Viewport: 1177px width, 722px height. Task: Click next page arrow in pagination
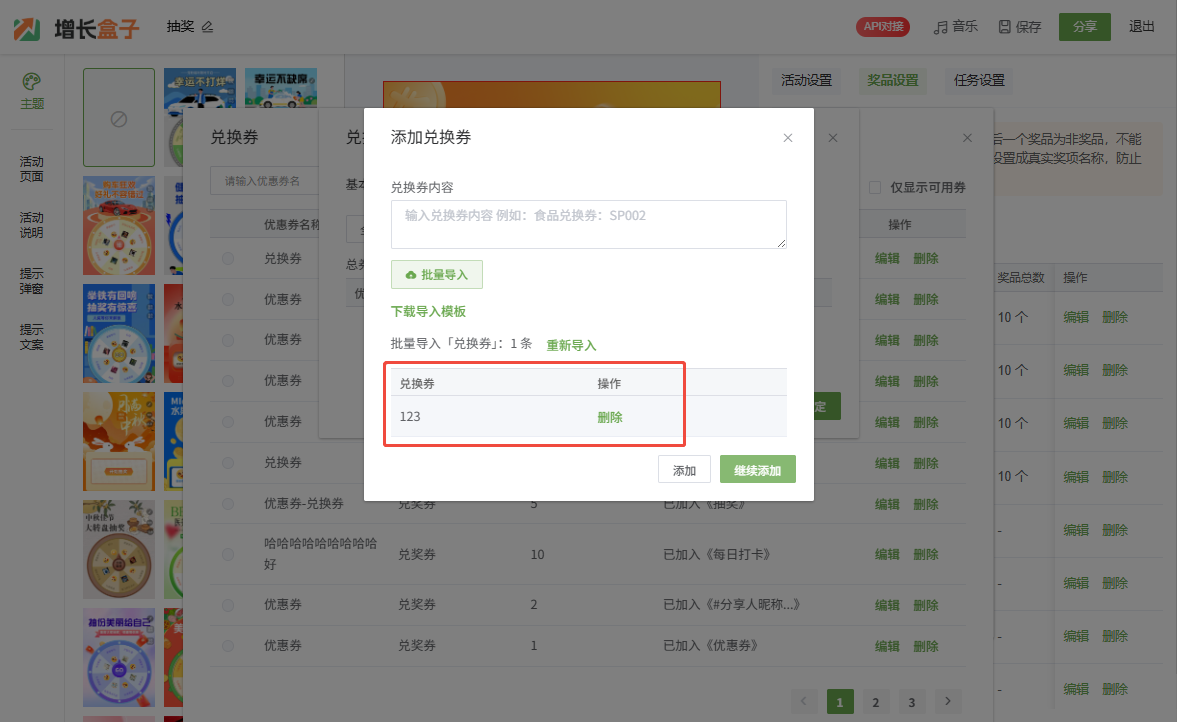[x=947, y=702]
